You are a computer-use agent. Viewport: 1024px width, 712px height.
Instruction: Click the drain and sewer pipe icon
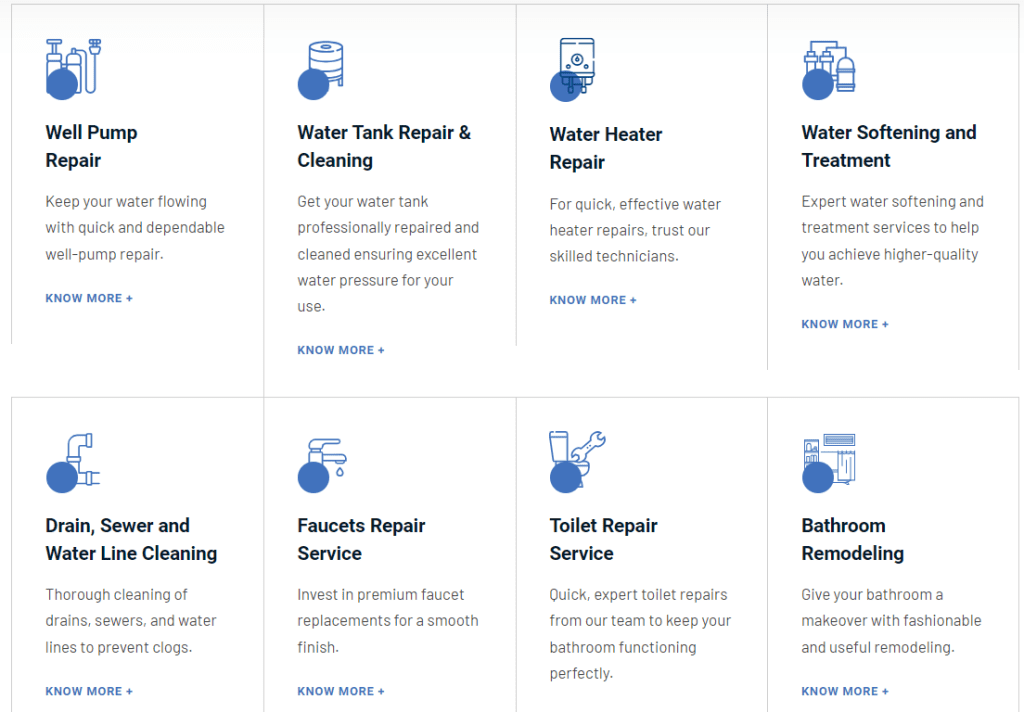point(71,461)
